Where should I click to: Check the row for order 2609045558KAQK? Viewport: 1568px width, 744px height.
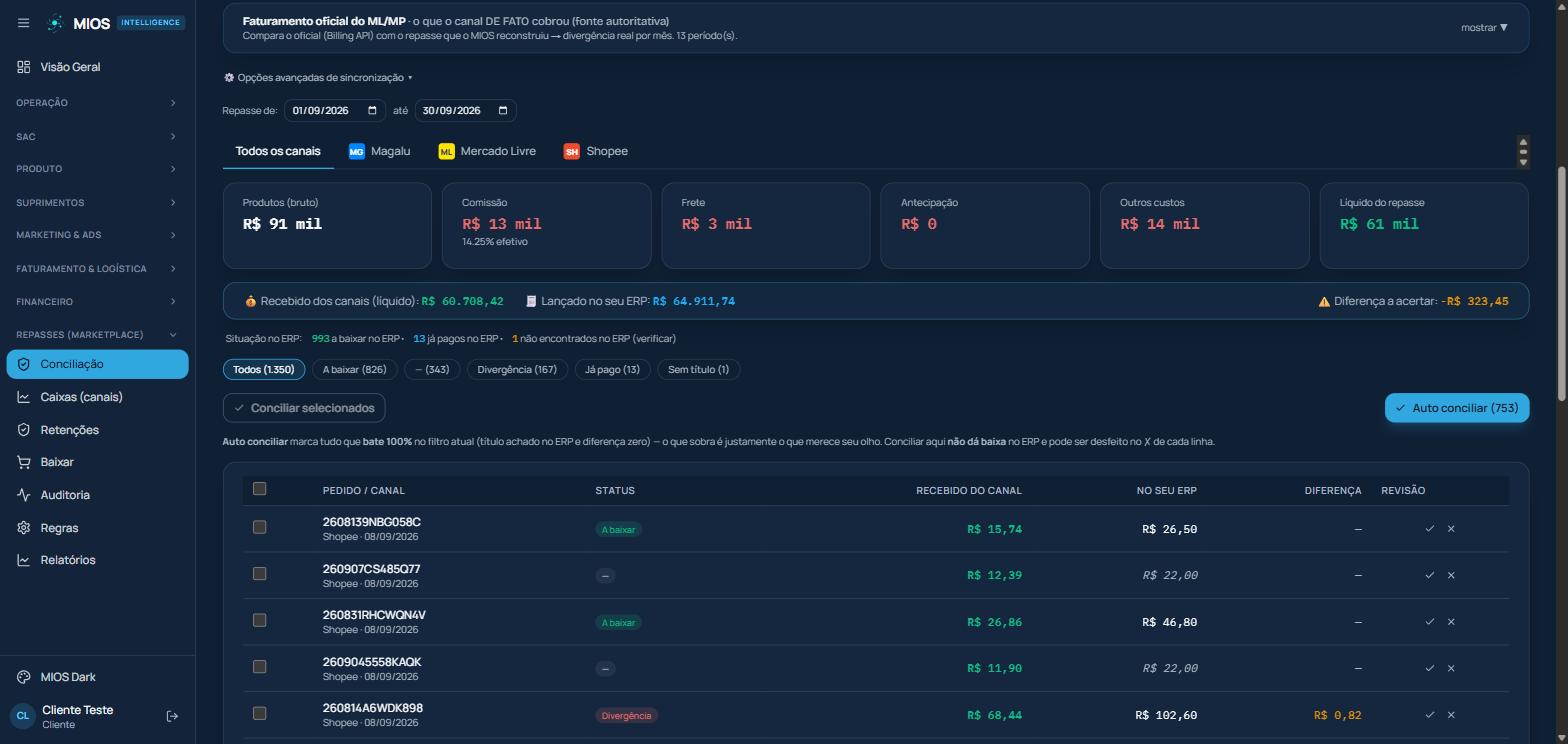(260, 667)
